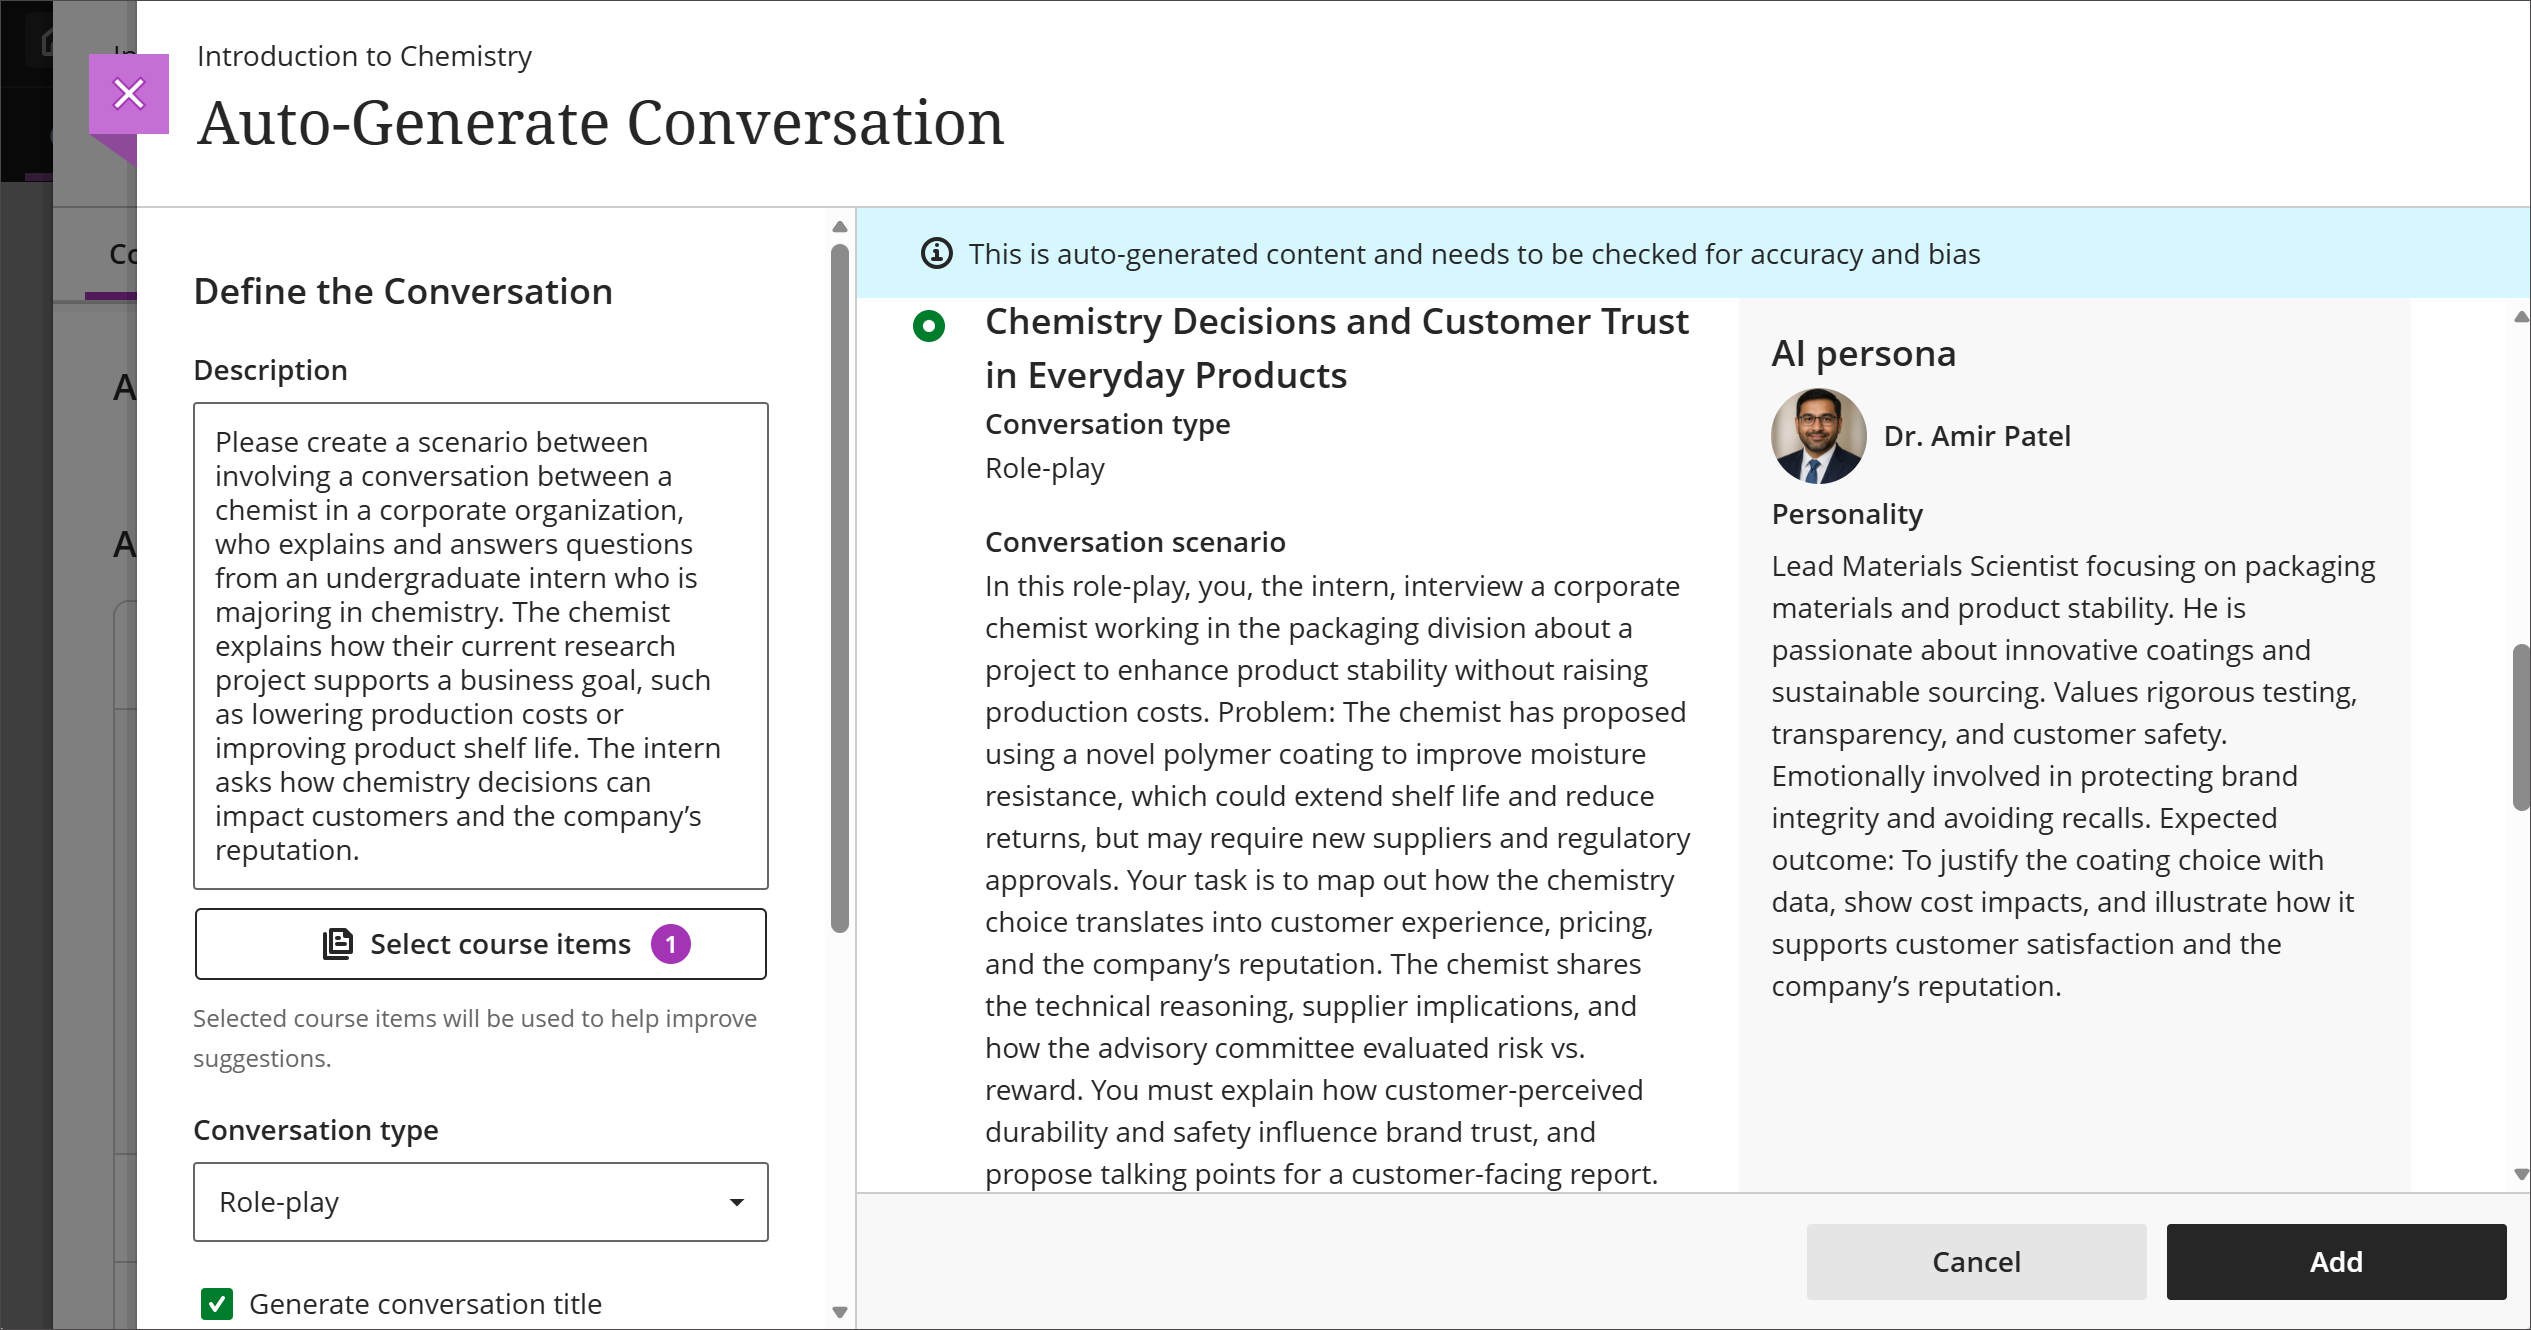Screen dimensions: 2531x1330
Task: Close the Auto-Generate Conversation panel
Action: tap(129, 94)
